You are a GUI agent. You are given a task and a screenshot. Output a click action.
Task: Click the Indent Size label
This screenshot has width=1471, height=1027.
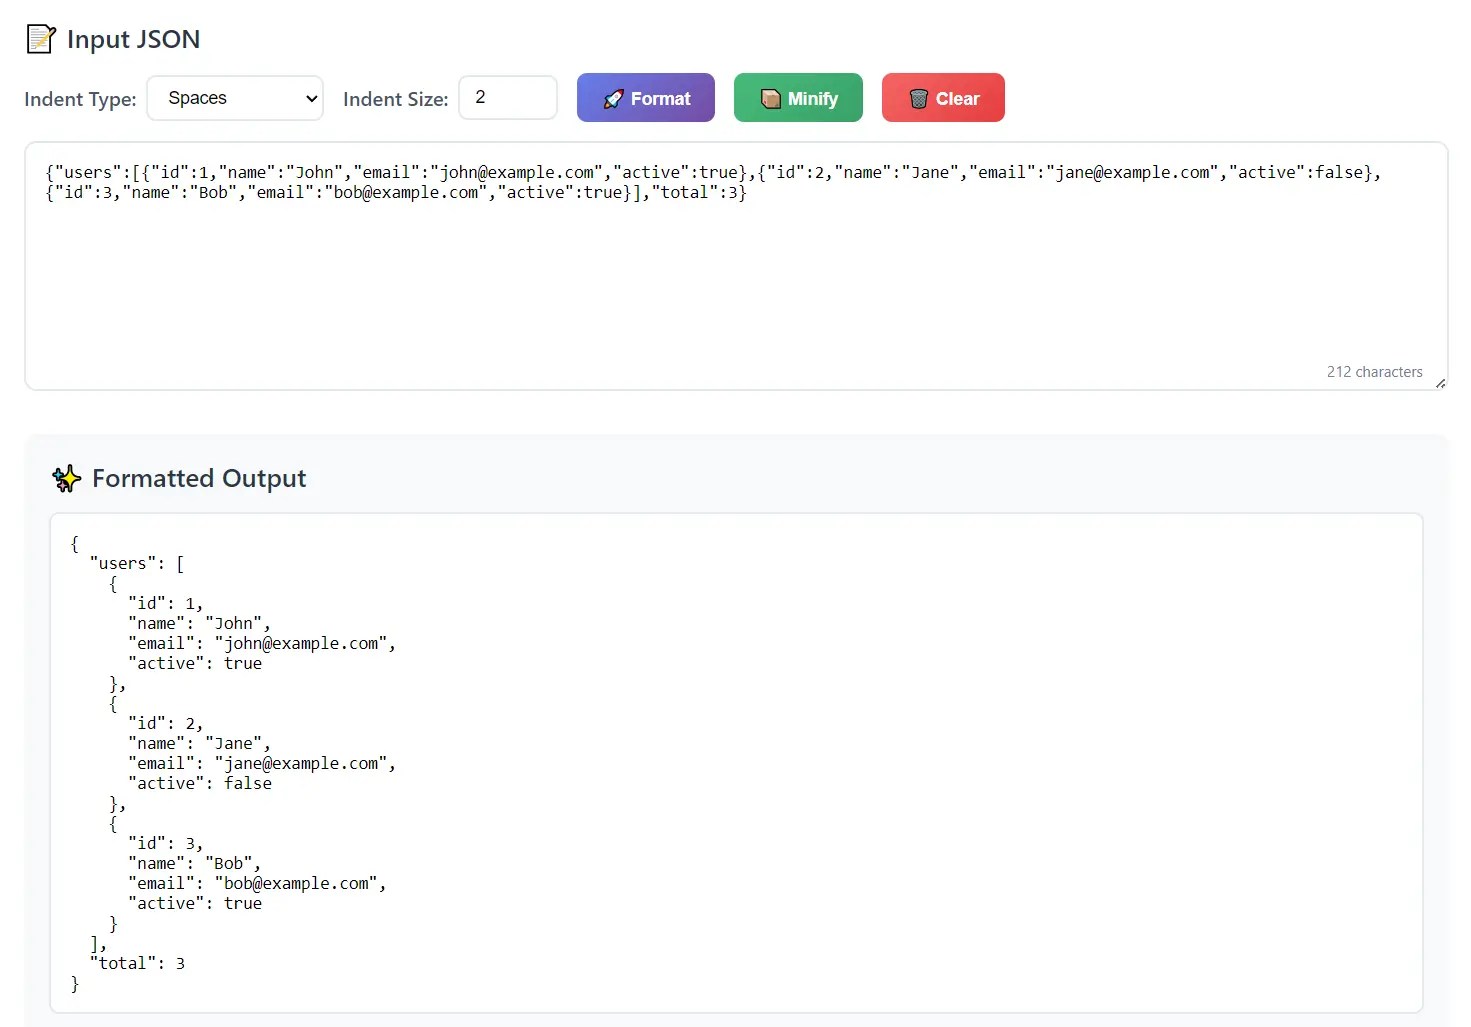395,99
